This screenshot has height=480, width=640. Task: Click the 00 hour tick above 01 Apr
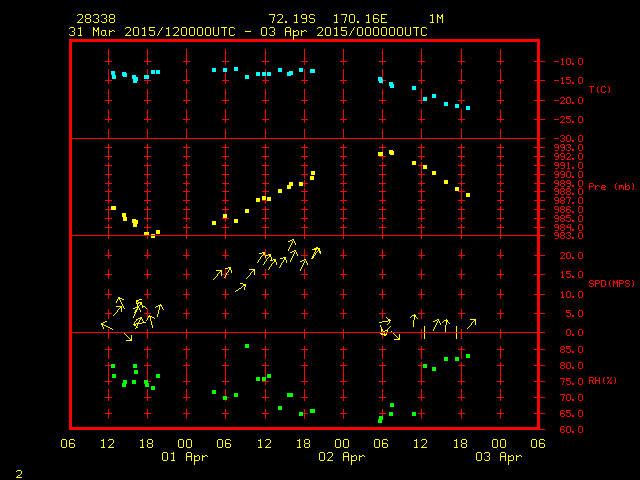[185, 443]
